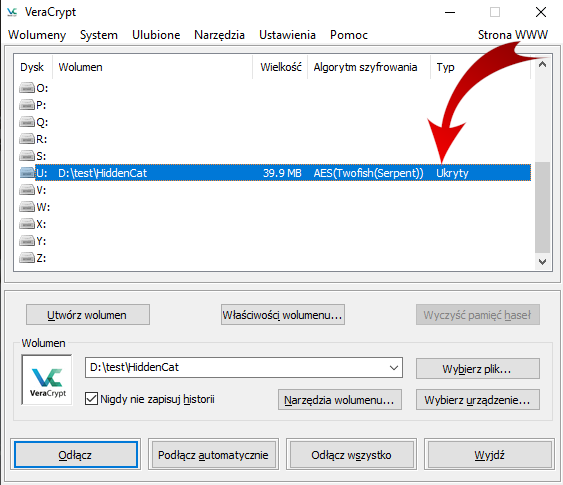Click the Odłącz button
The width and height of the screenshot is (563, 485).
tap(76, 454)
